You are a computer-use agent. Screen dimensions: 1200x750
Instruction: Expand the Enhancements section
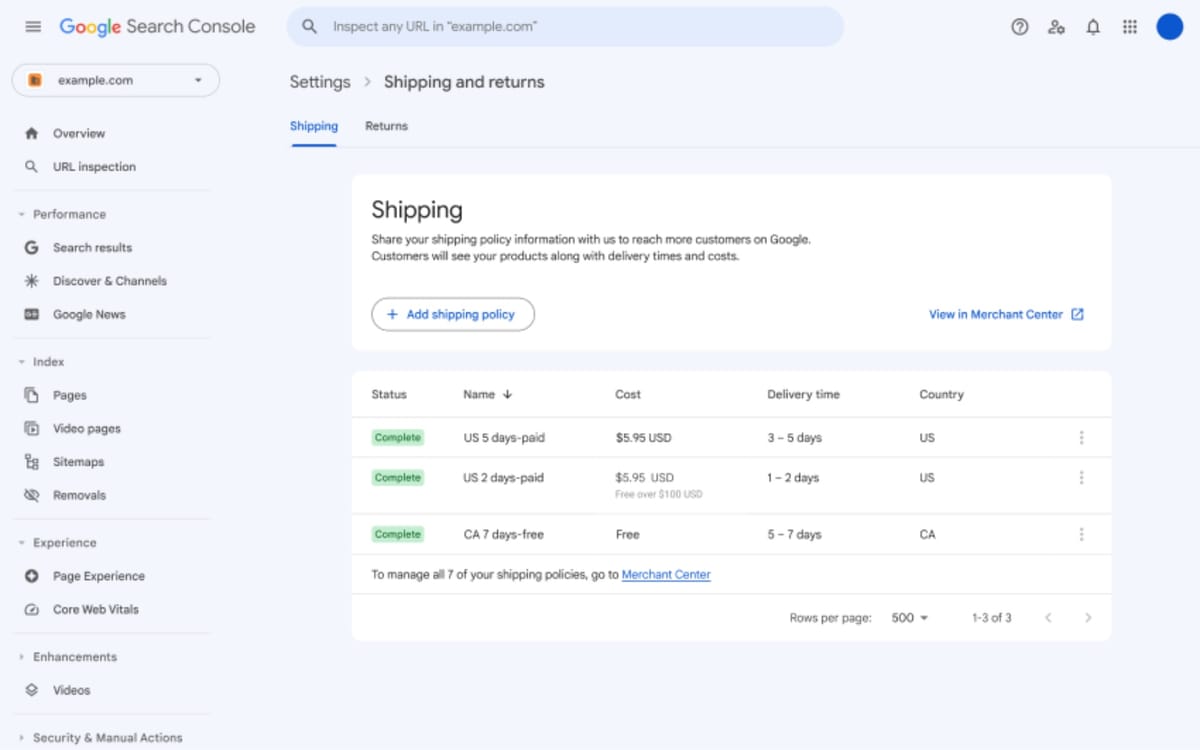pos(74,657)
